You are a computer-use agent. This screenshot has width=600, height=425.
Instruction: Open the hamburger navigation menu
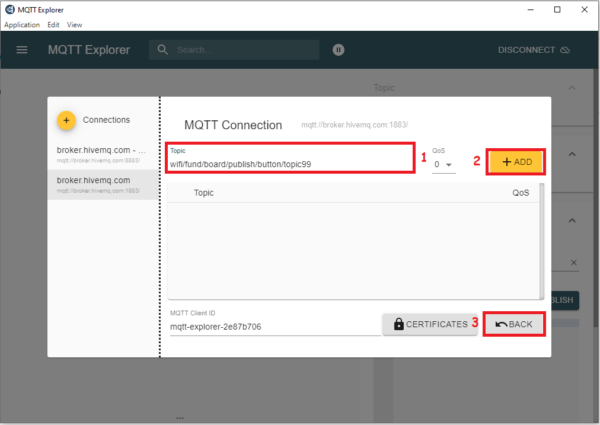22,49
